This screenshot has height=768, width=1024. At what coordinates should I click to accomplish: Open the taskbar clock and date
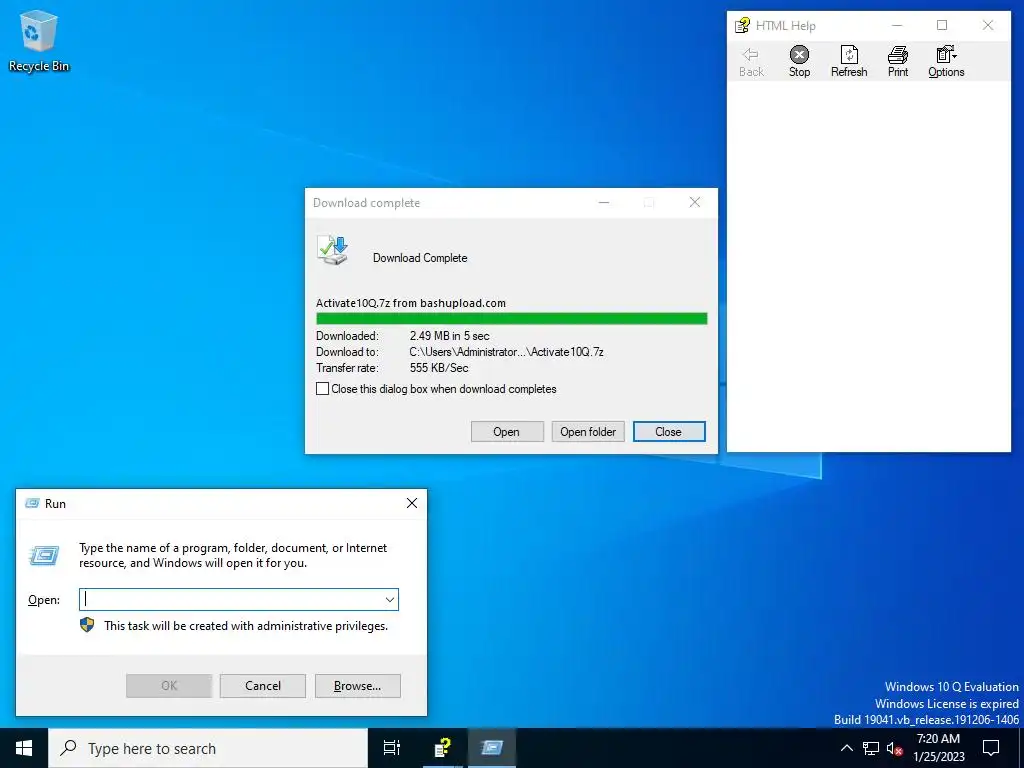click(x=938, y=748)
